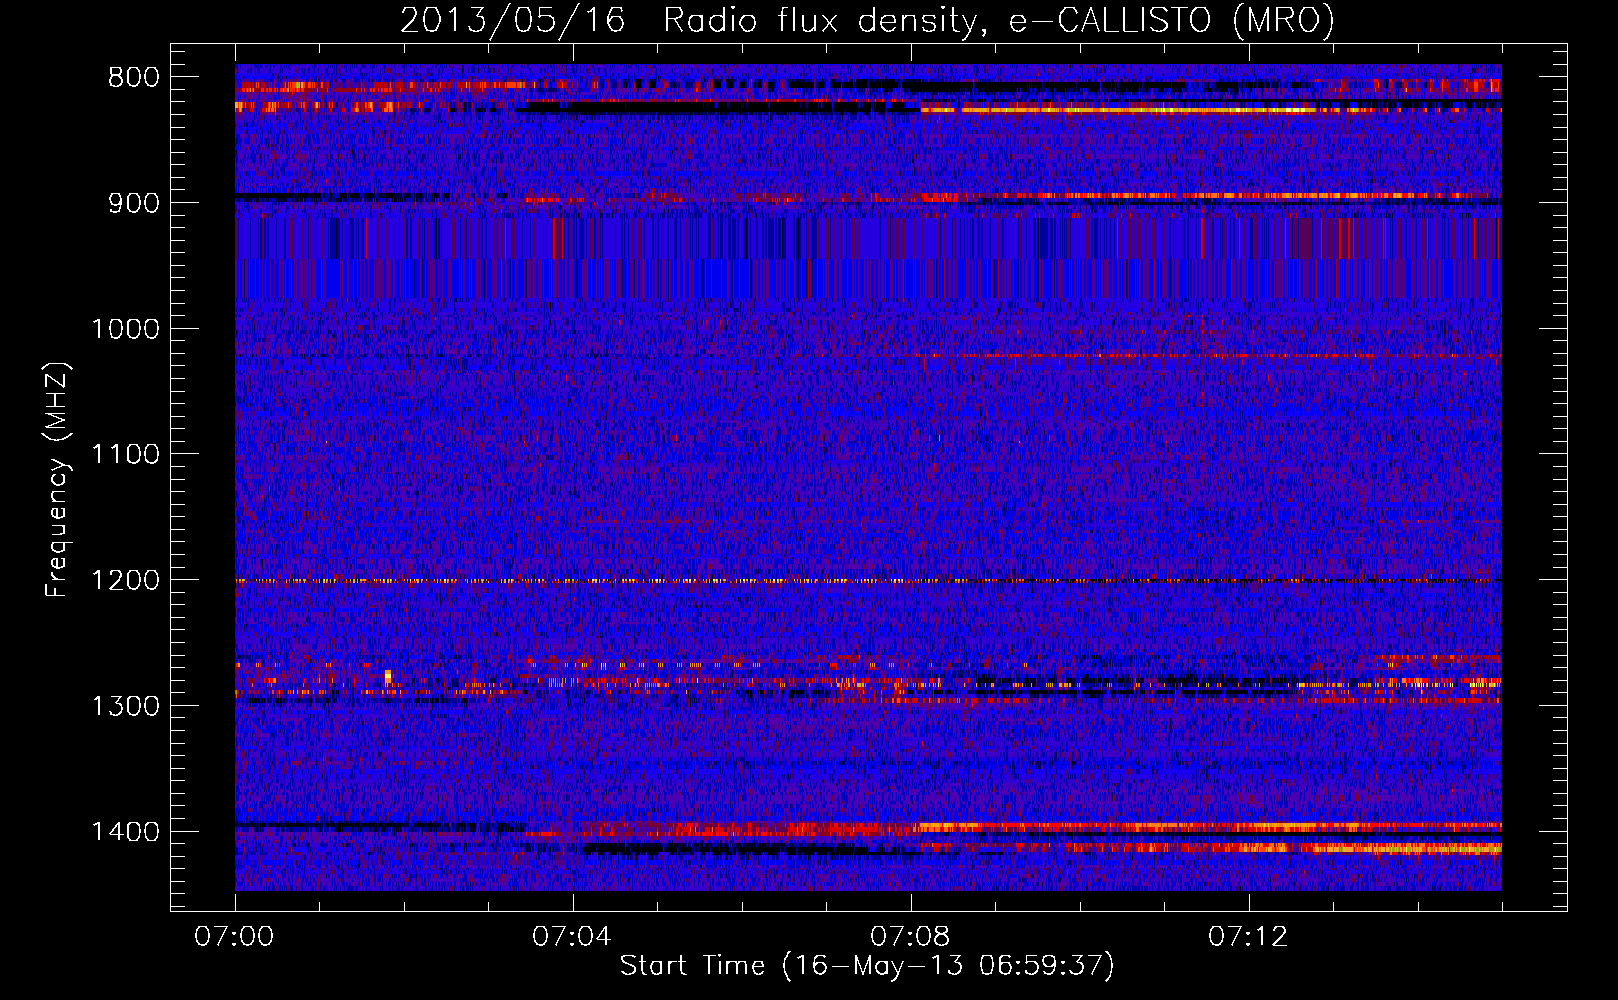1618x1000 pixels.
Task: Click the 07:00 time tick label
Action: tap(234, 937)
